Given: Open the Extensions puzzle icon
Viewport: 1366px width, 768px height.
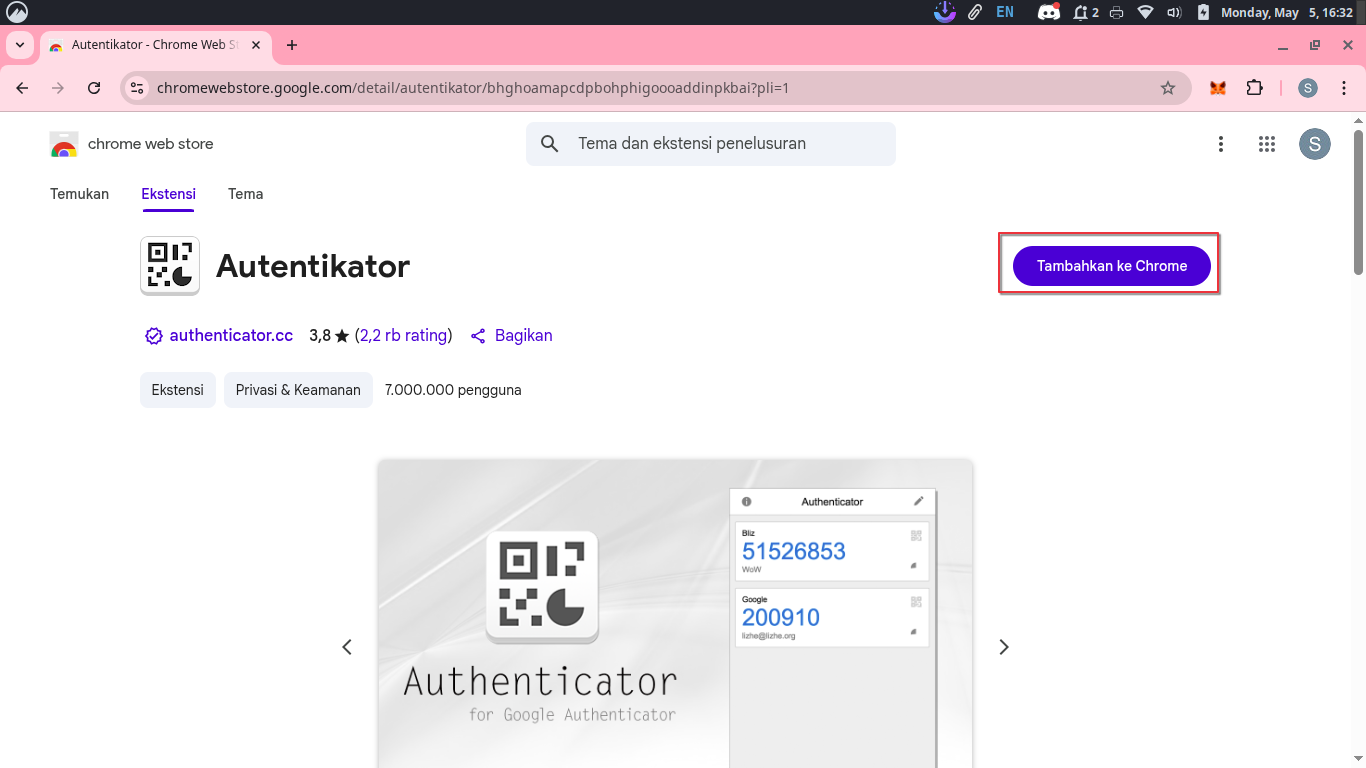Looking at the screenshot, I should (1254, 88).
